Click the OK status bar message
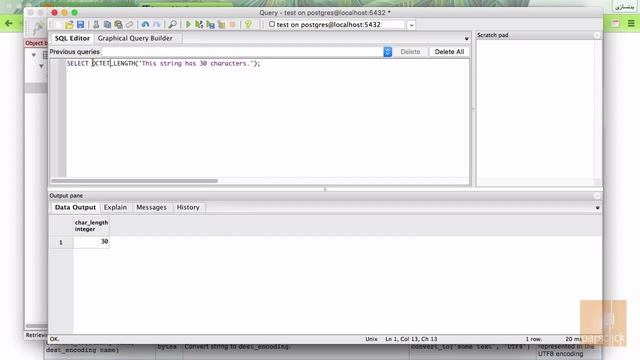The image size is (640, 360). coord(54,339)
